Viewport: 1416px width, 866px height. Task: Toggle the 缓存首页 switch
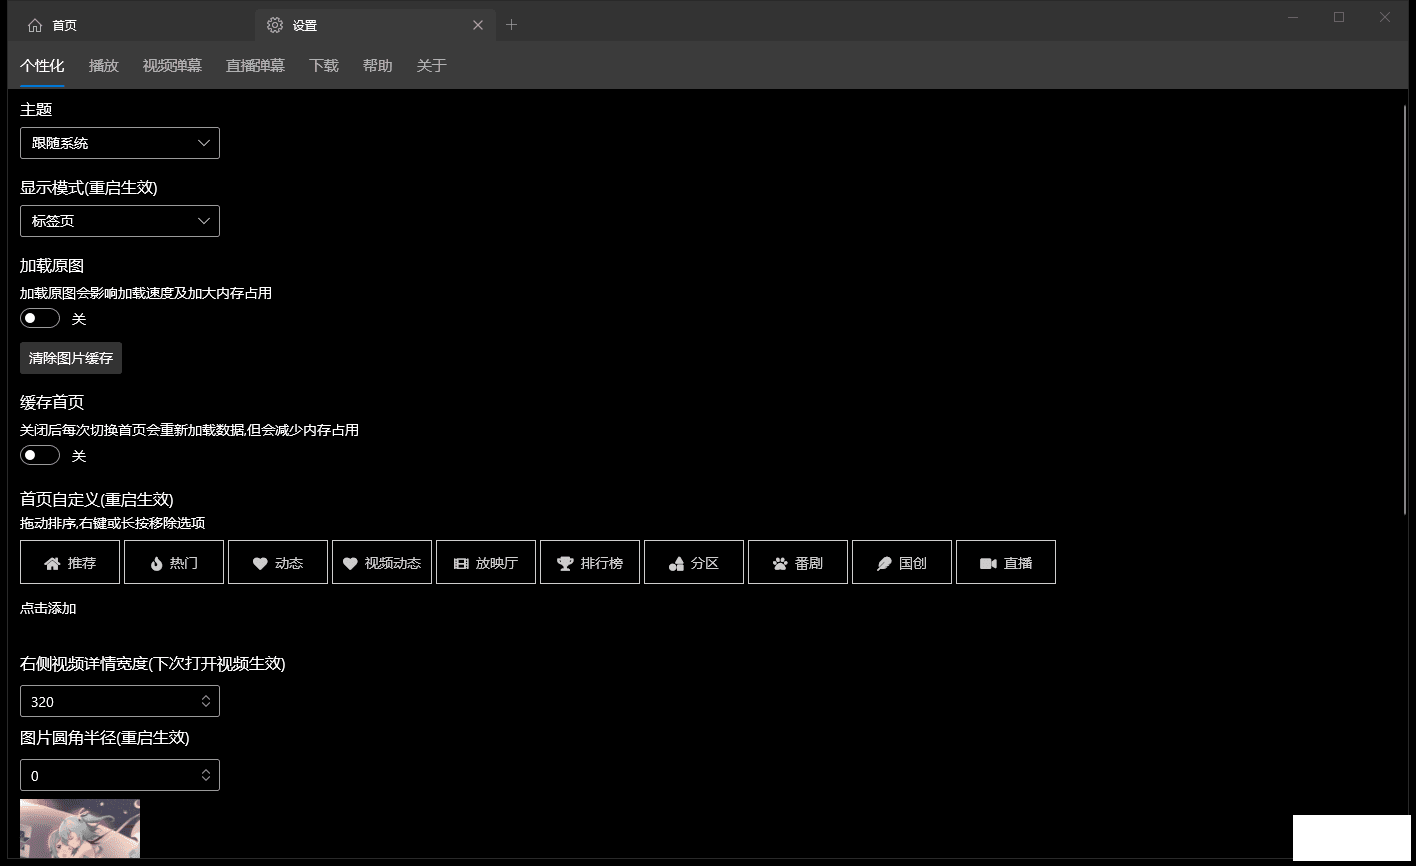tap(40, 455)
